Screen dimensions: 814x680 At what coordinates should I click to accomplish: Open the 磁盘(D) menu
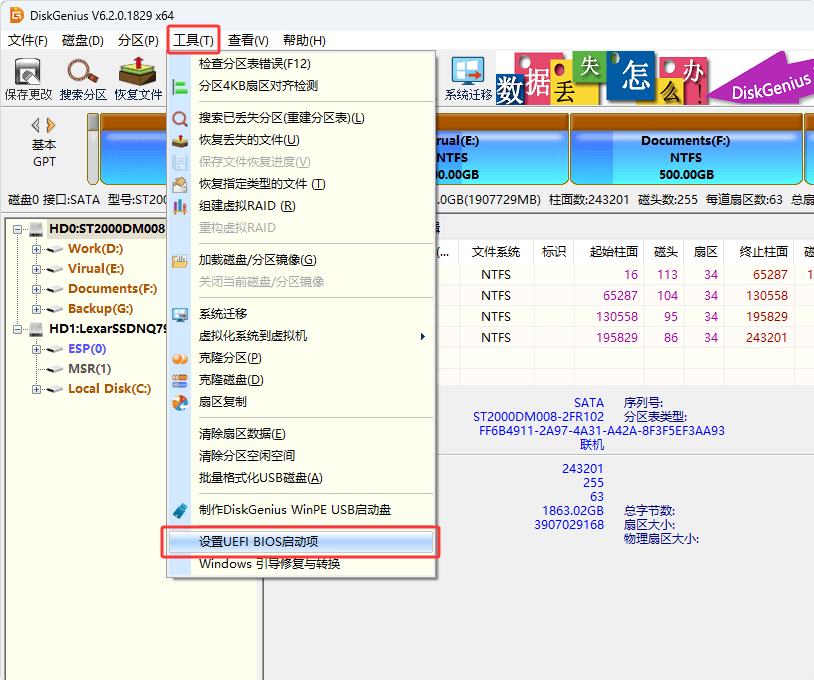pos(83,40)
